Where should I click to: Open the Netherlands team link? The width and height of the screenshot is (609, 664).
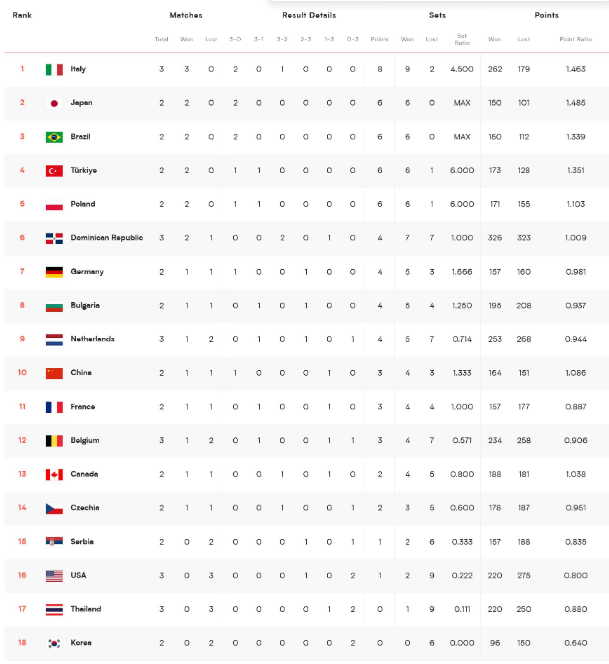coord(92,339)
